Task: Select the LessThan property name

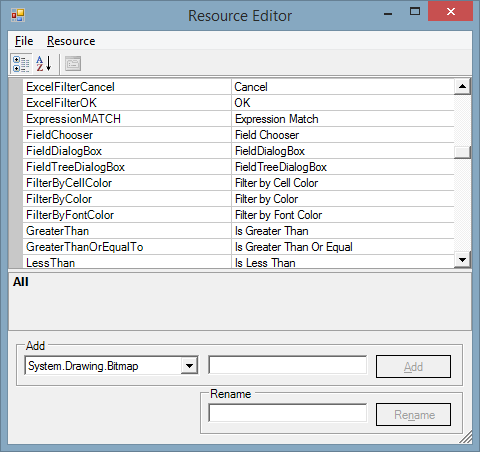Action: coord(51,263)
